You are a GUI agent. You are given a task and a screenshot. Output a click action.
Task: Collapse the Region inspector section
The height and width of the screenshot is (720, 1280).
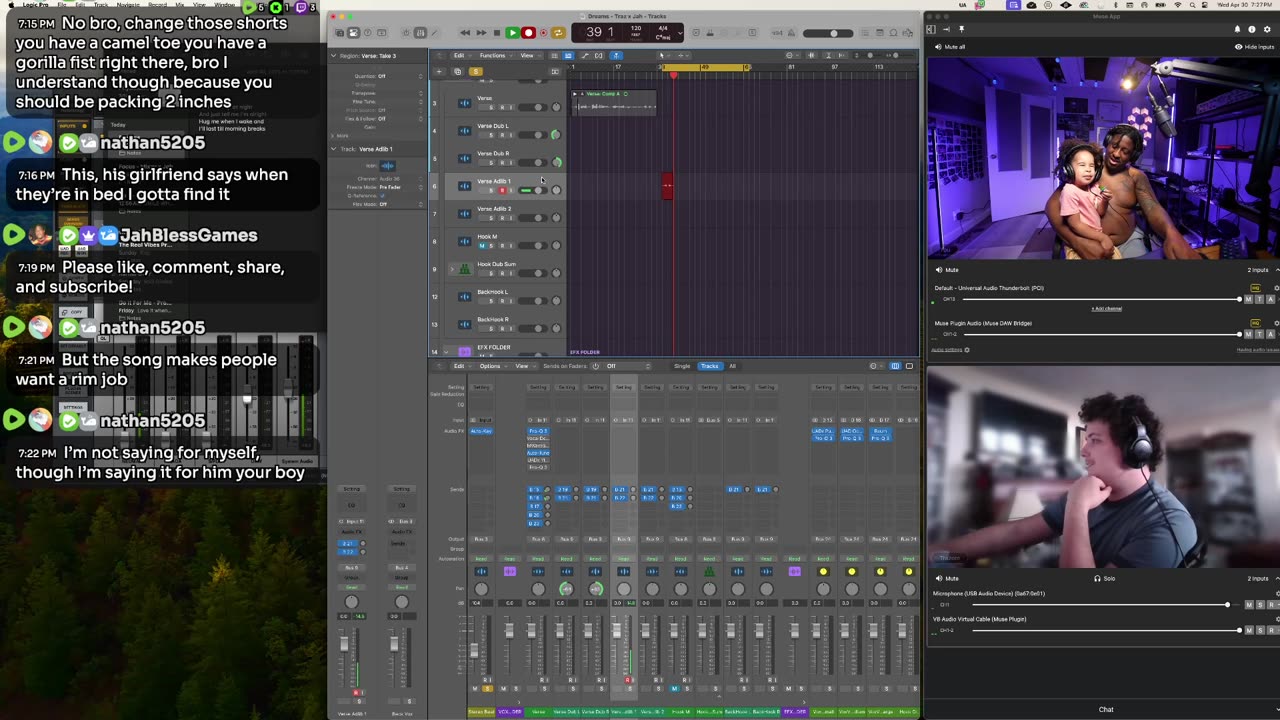pyautogui.click(x=334, y=55)
